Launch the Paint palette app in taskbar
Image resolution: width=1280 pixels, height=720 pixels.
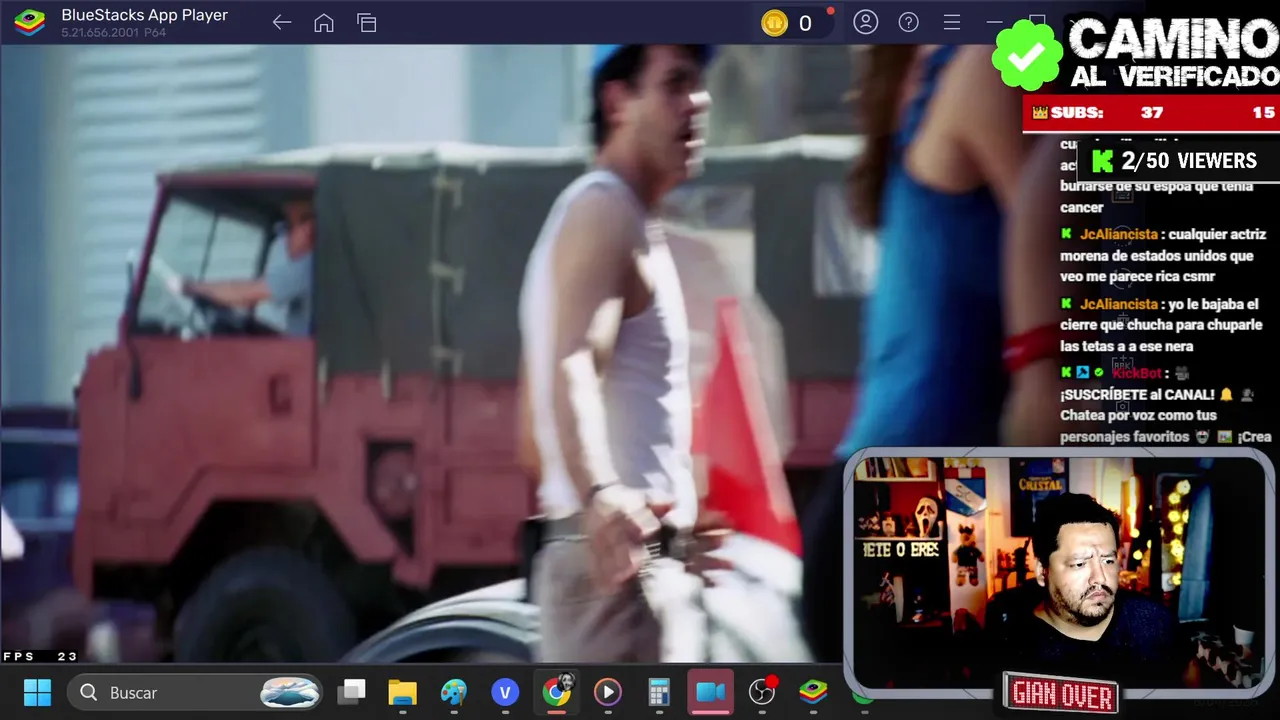point(454,692)
